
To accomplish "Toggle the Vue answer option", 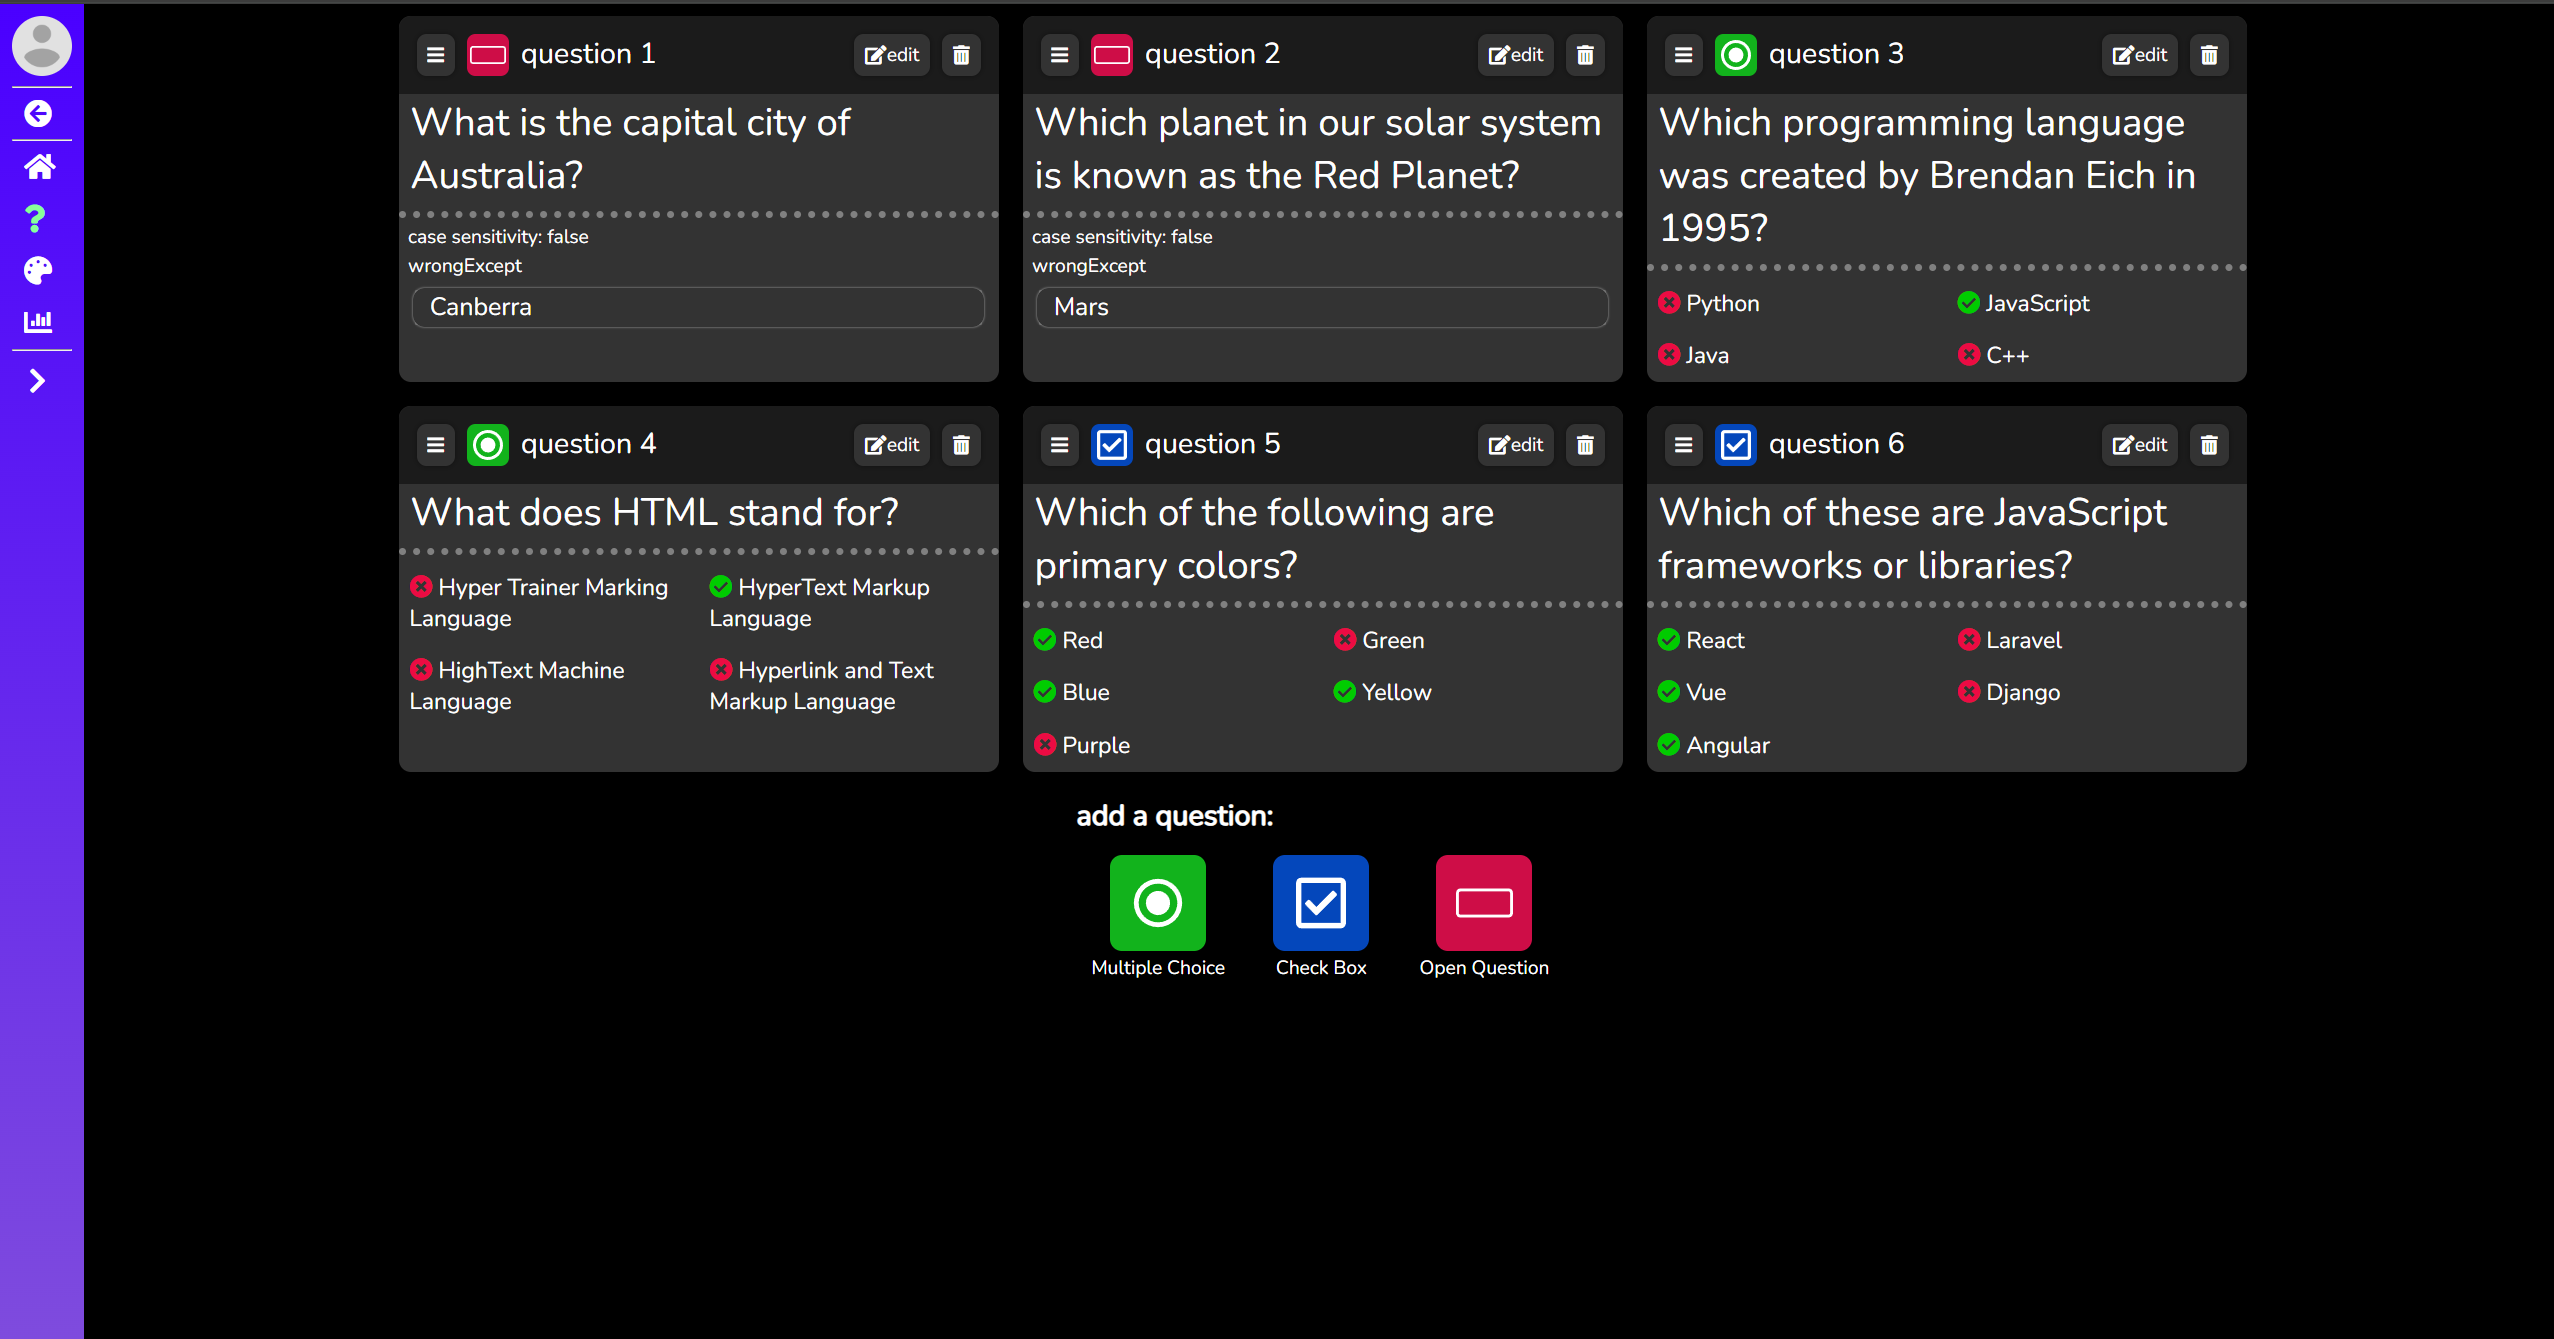I will tap(1692, 692).
